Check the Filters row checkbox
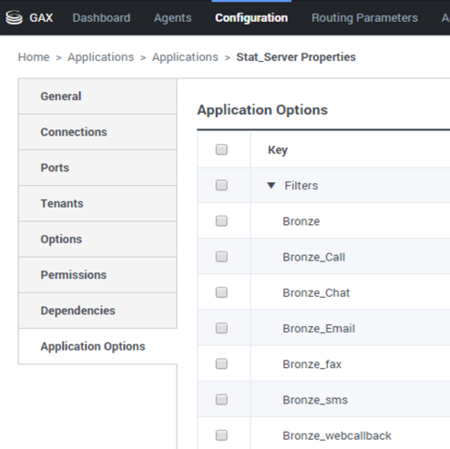Image resolution: width=450 pixels, height=449 pixels. (222, 185)
